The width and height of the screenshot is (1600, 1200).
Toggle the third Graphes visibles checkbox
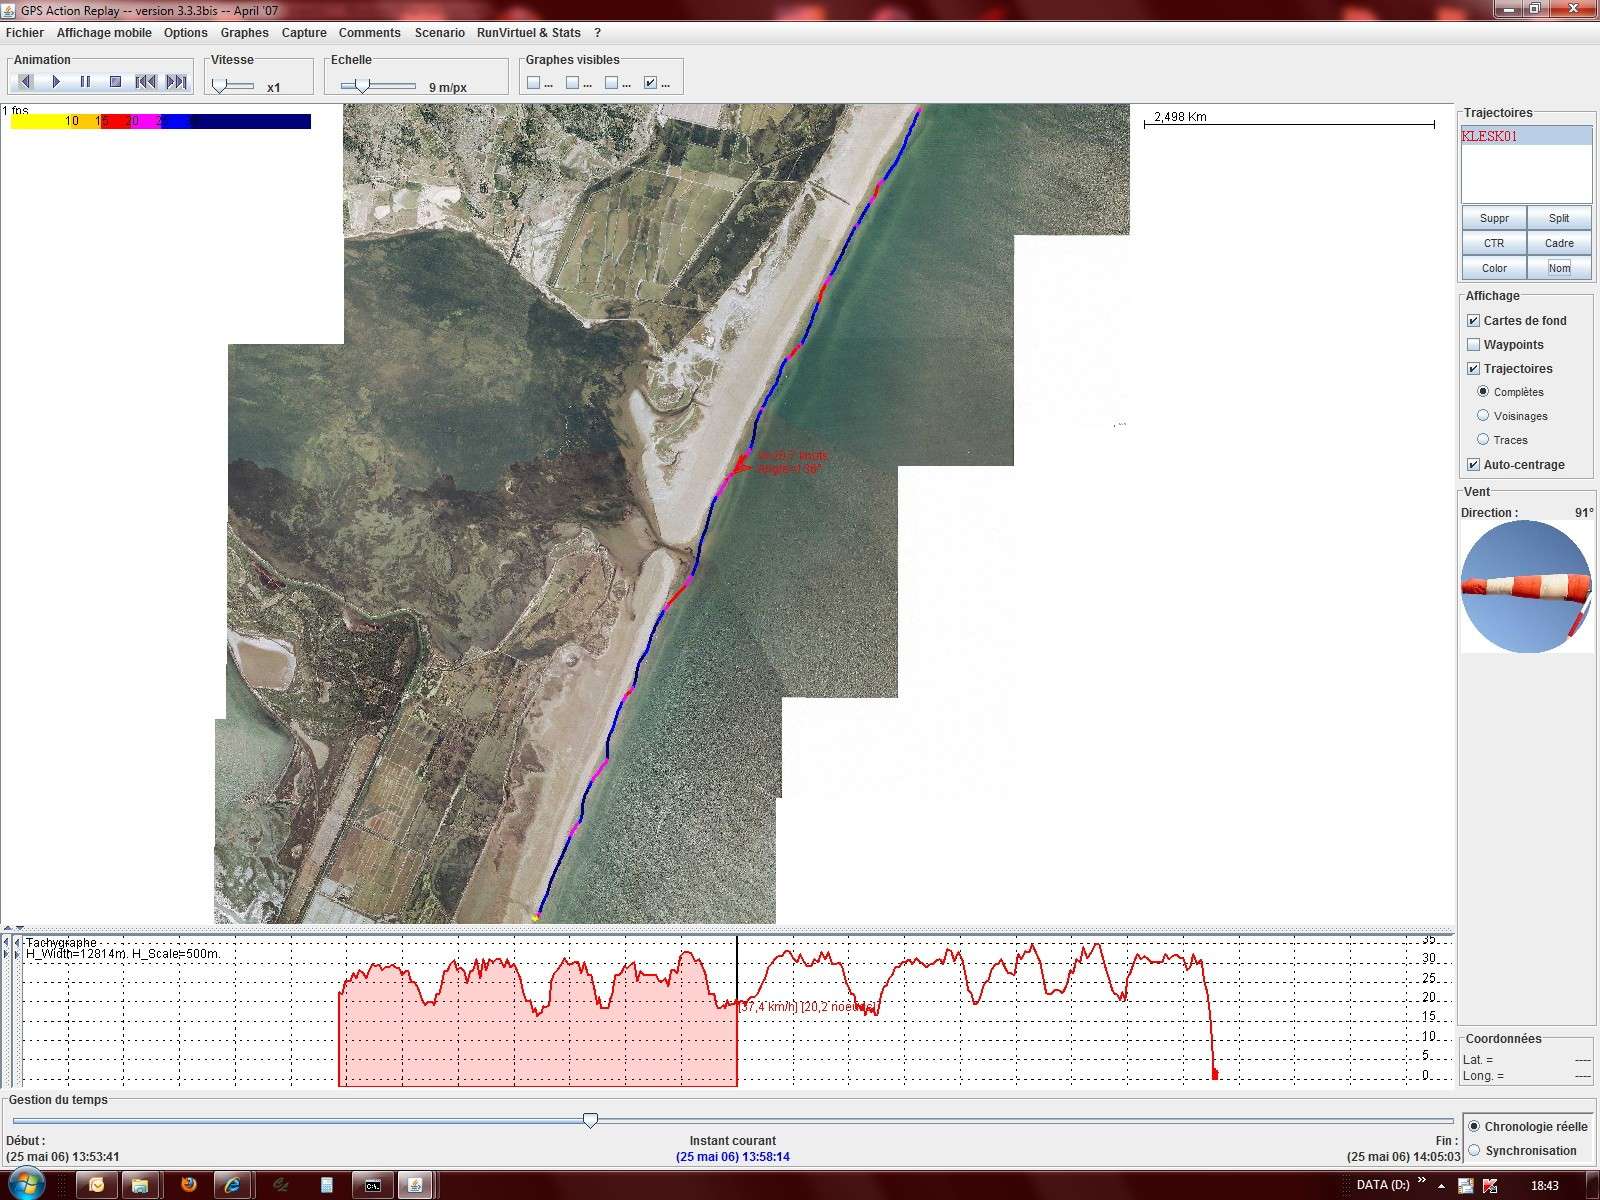[x=612, y=83]
